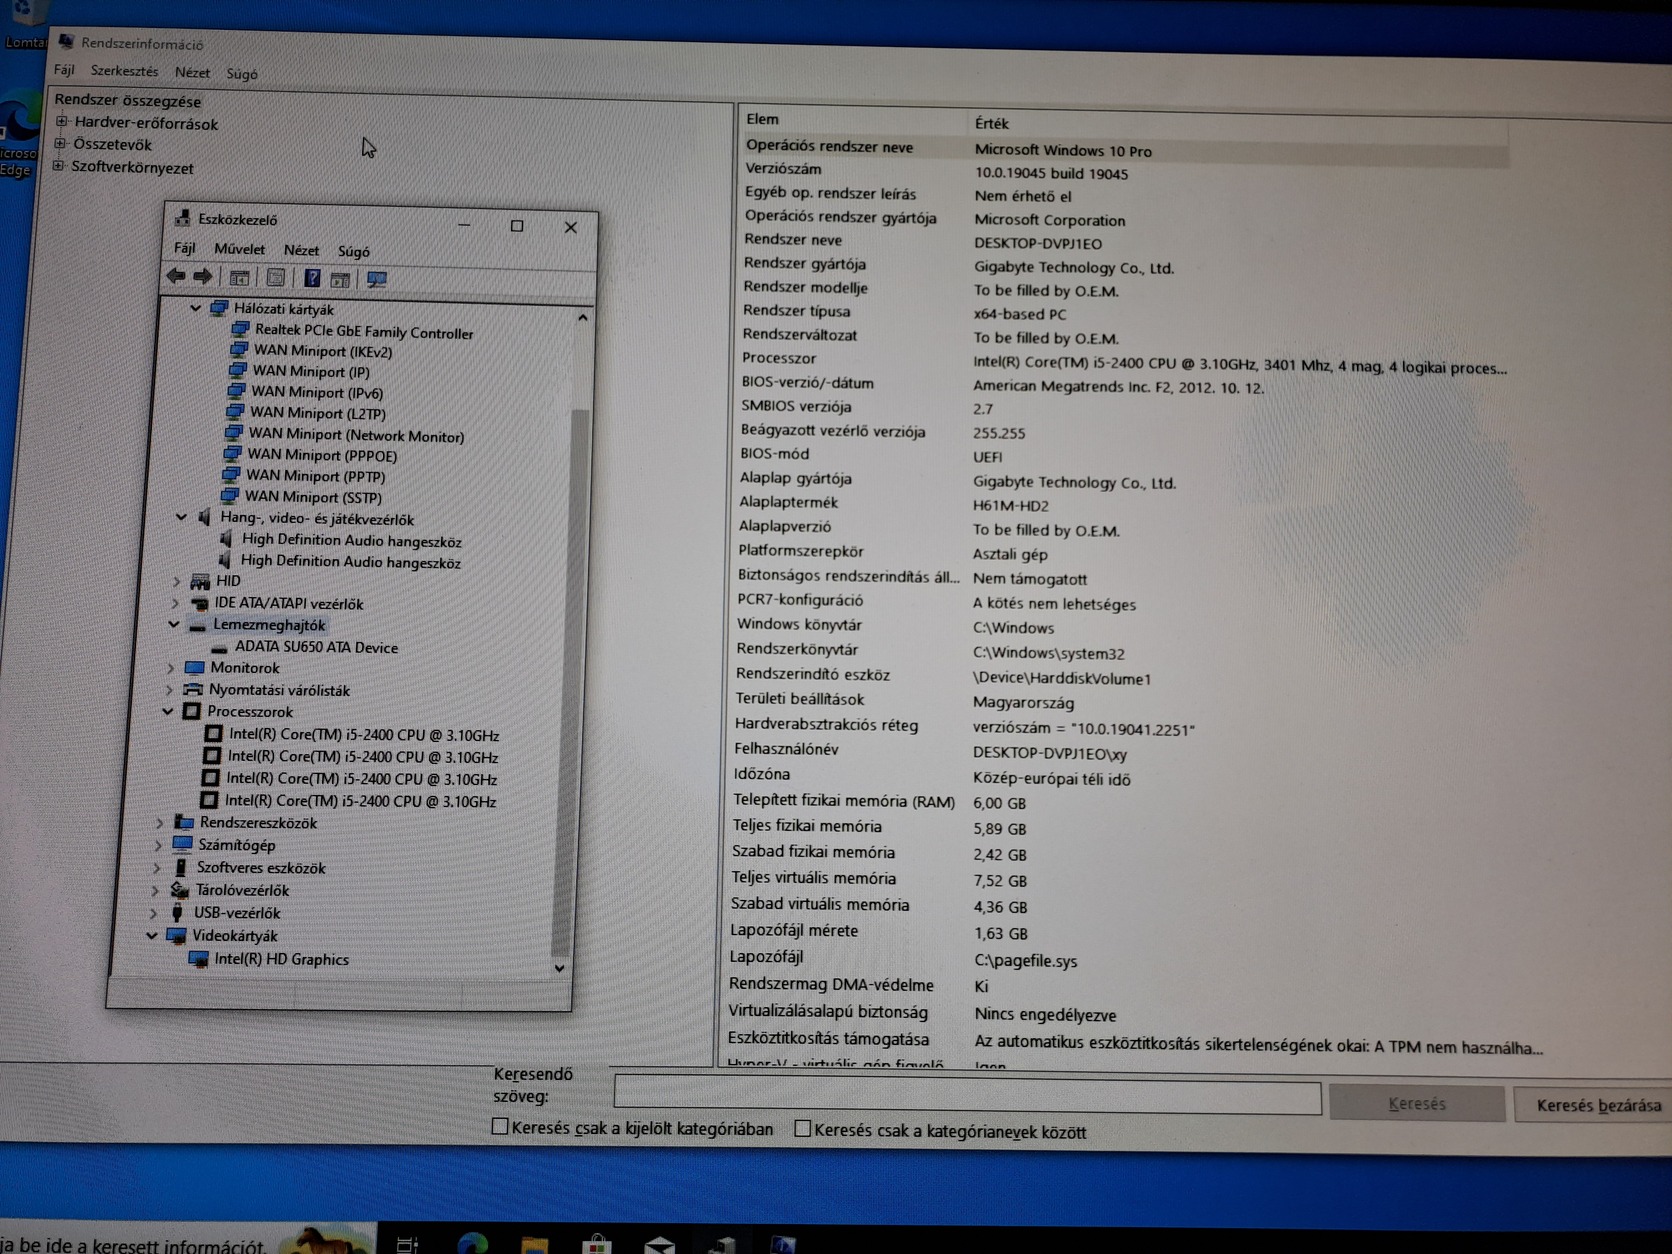
Task: Collapse the Videokártyák node
Action: (152, 935)
